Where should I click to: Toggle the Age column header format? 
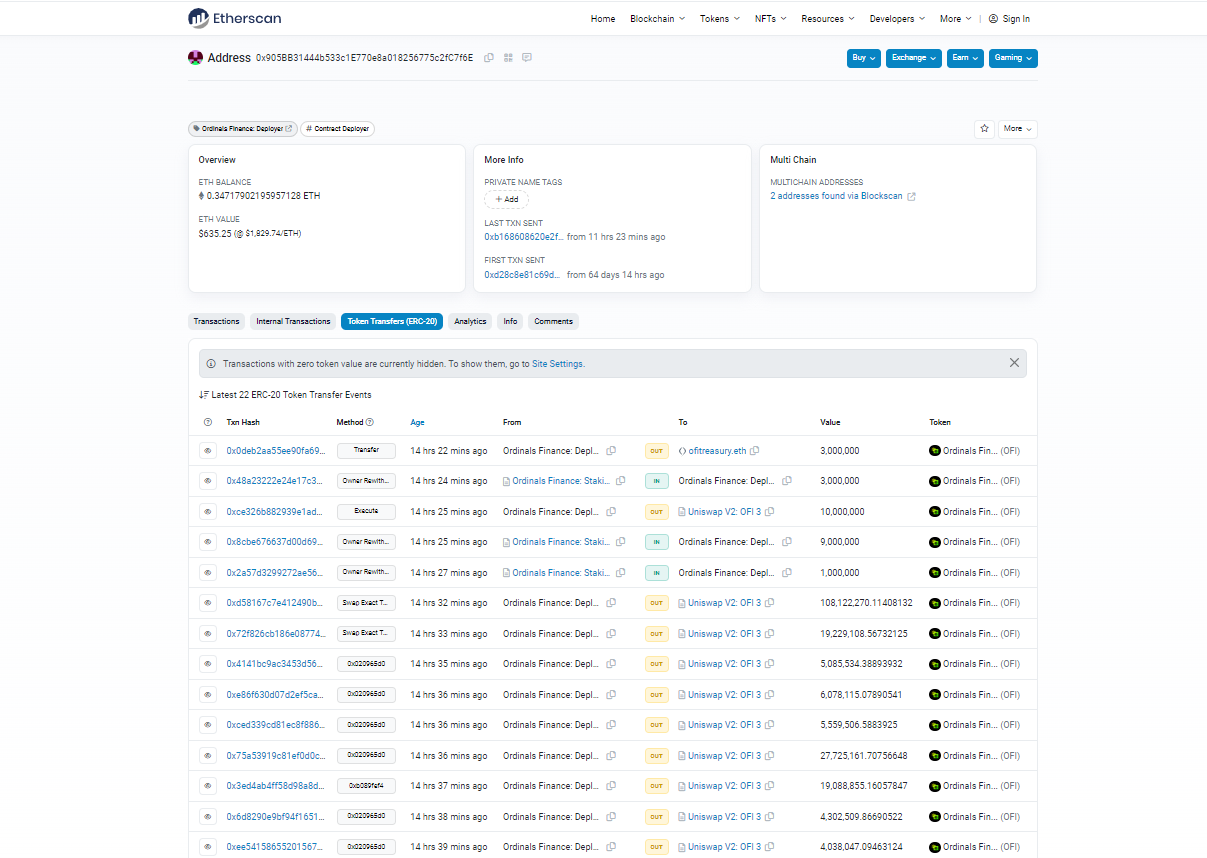coord(416,423)
